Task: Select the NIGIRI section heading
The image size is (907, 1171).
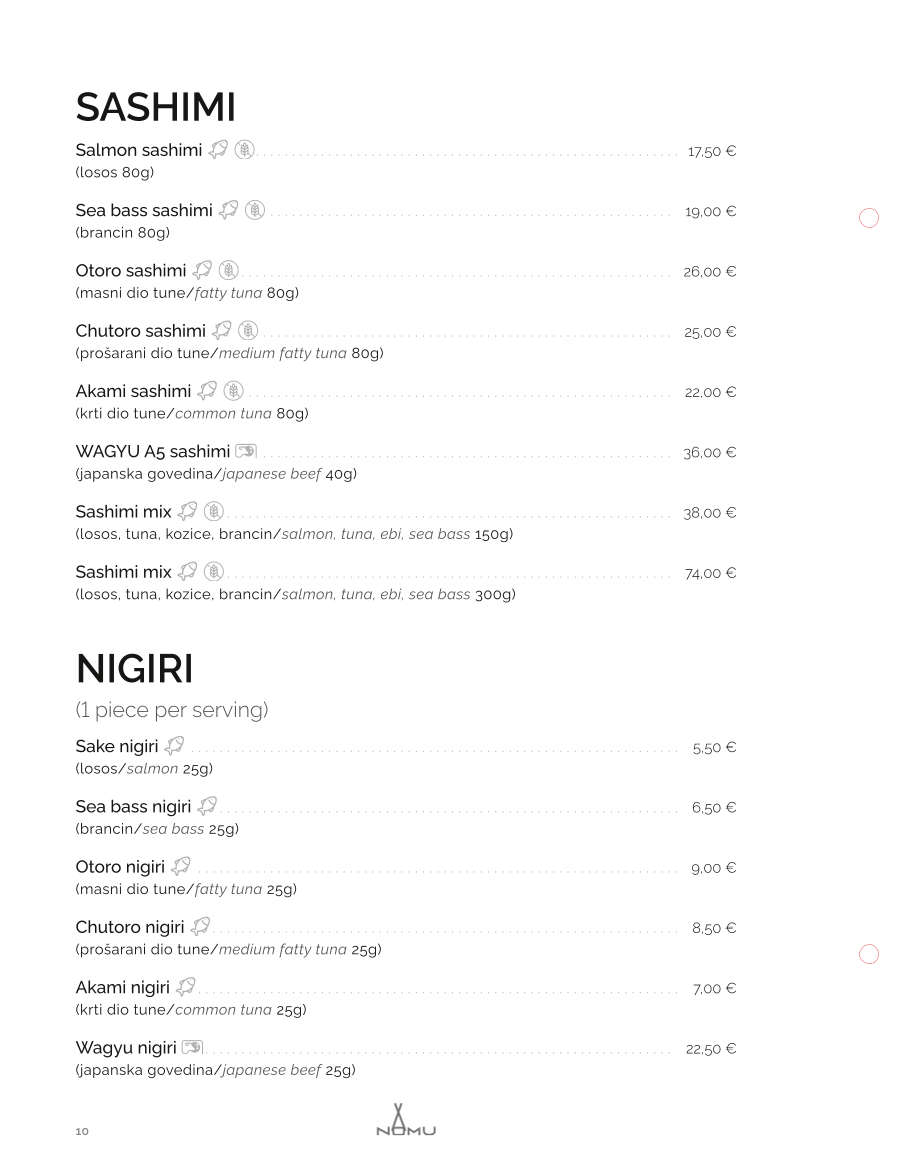Action: (134, 668)
